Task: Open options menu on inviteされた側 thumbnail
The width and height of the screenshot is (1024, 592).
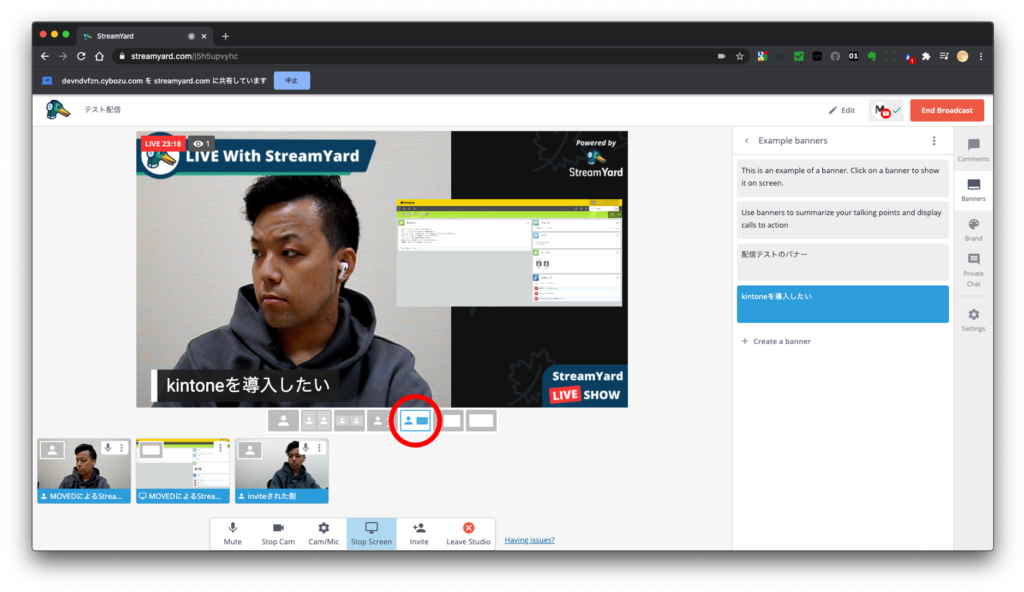Action: tap(319, 448)
